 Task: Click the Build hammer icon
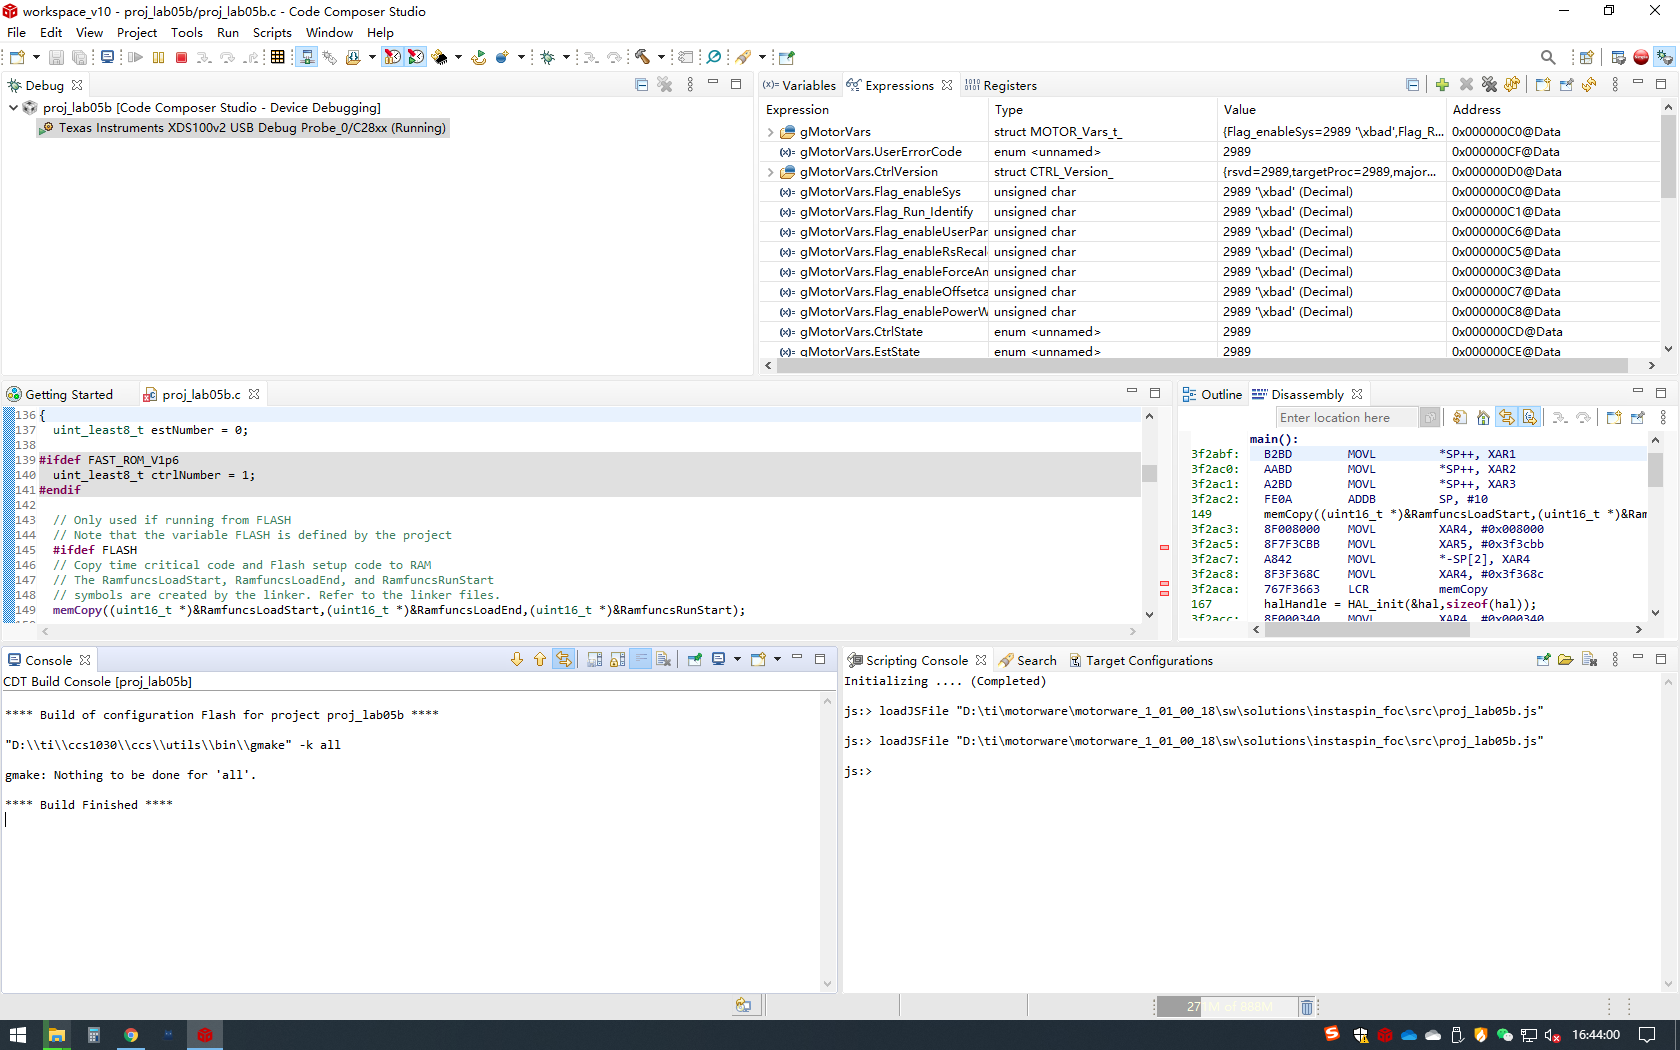pos(642,58)
